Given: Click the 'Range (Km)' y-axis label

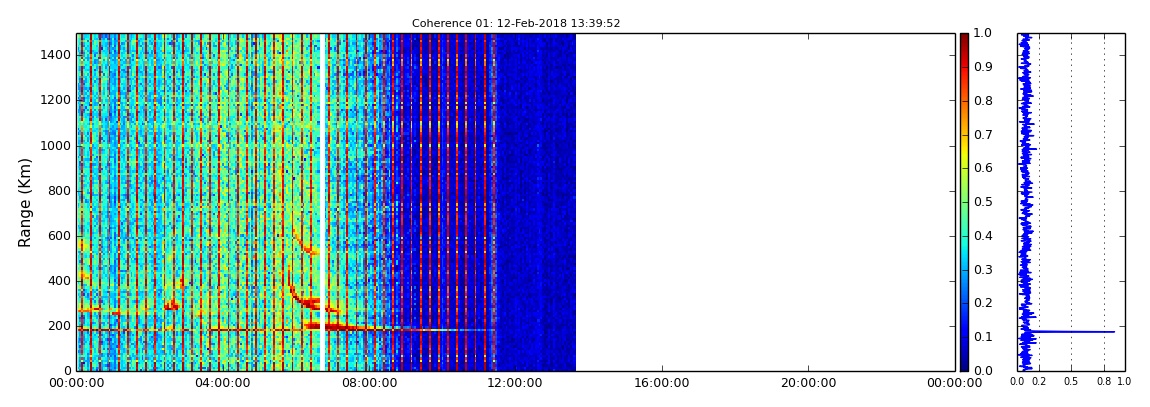Looking at the screenshot, I should click(x=25, y=202).
